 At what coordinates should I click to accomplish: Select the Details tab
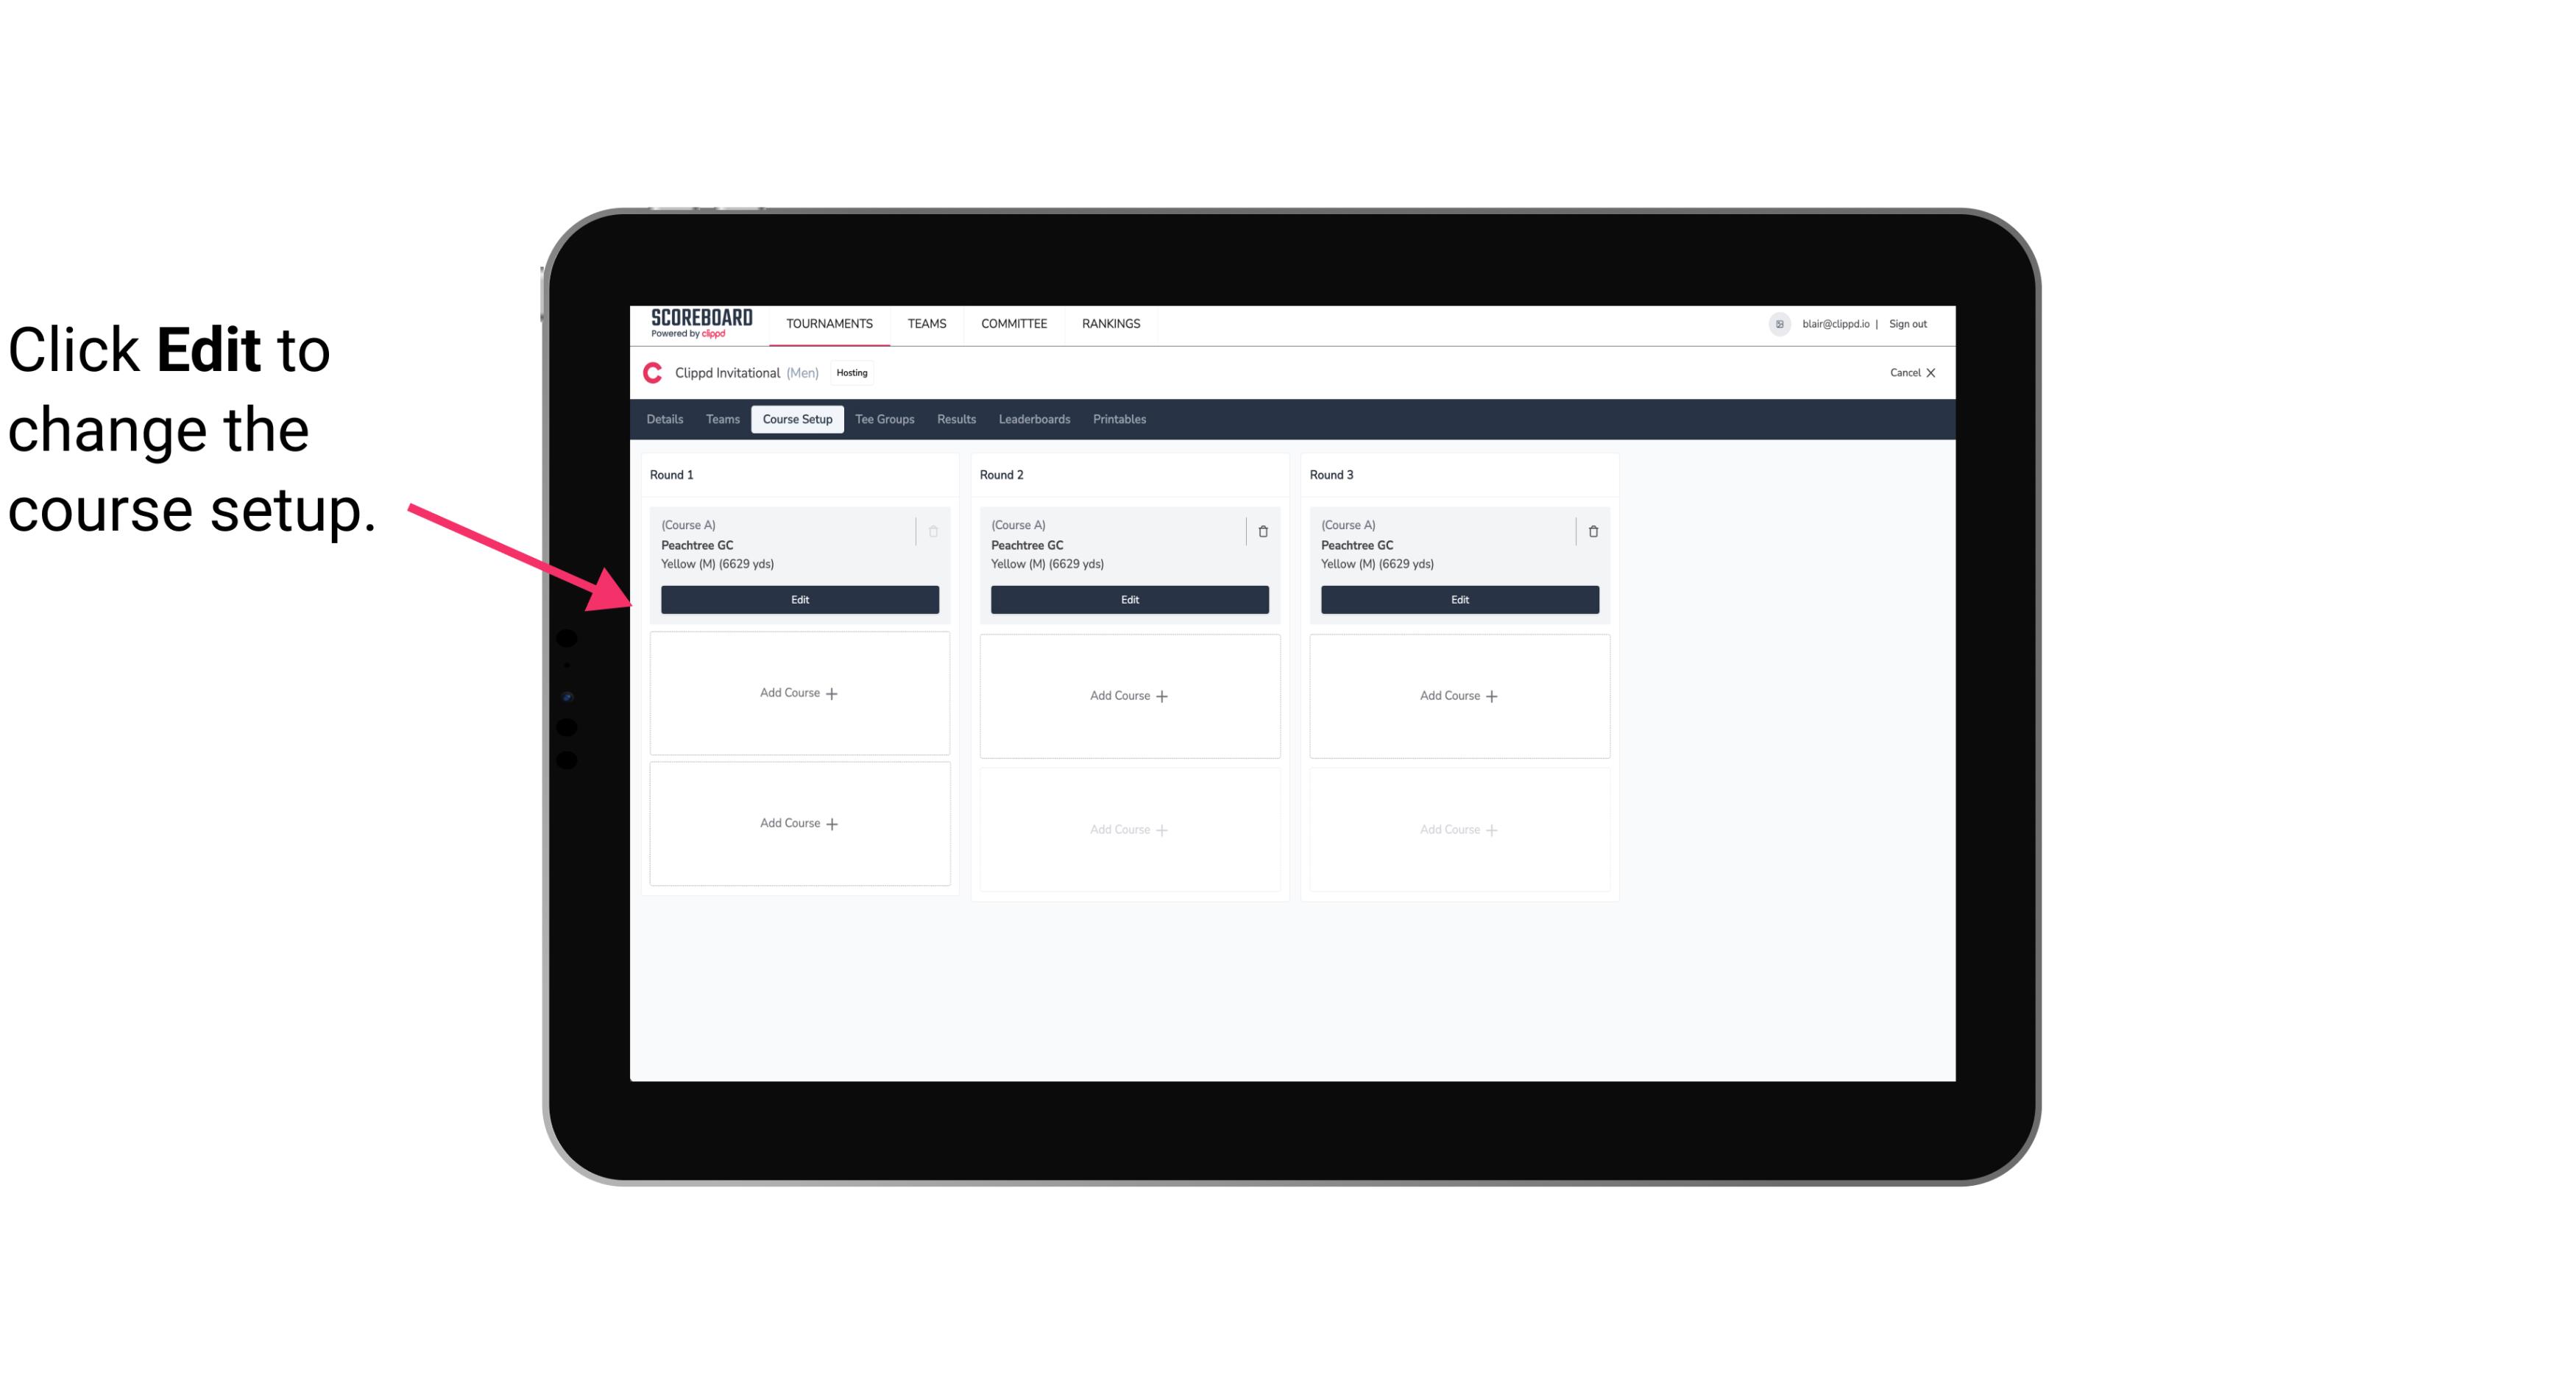(665, 418)
